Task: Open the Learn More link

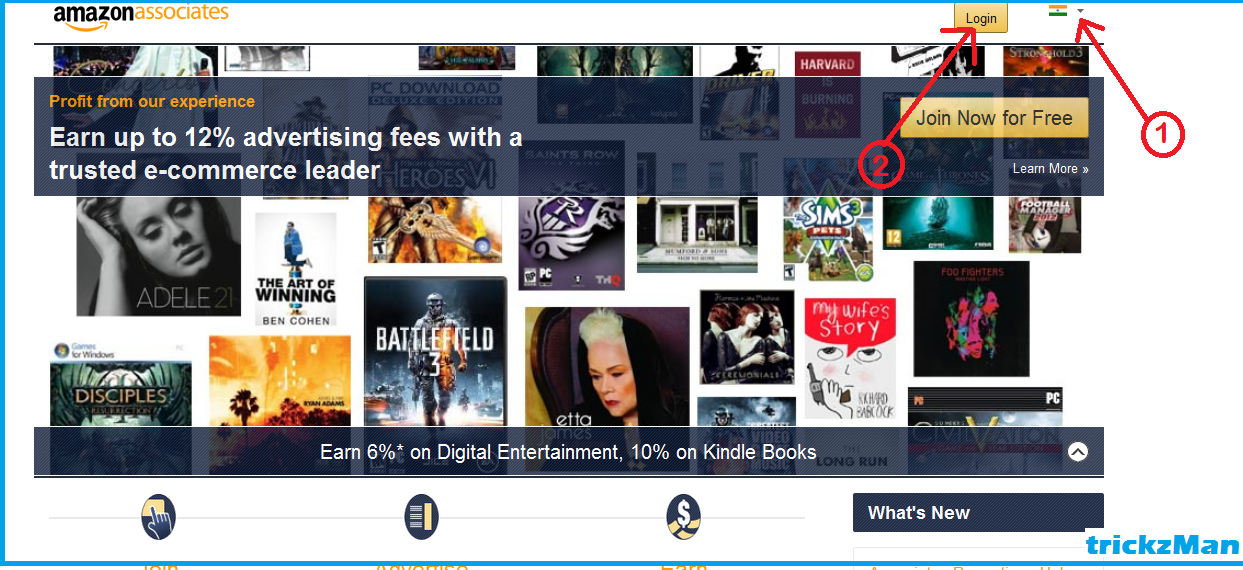Action: 1050,168
